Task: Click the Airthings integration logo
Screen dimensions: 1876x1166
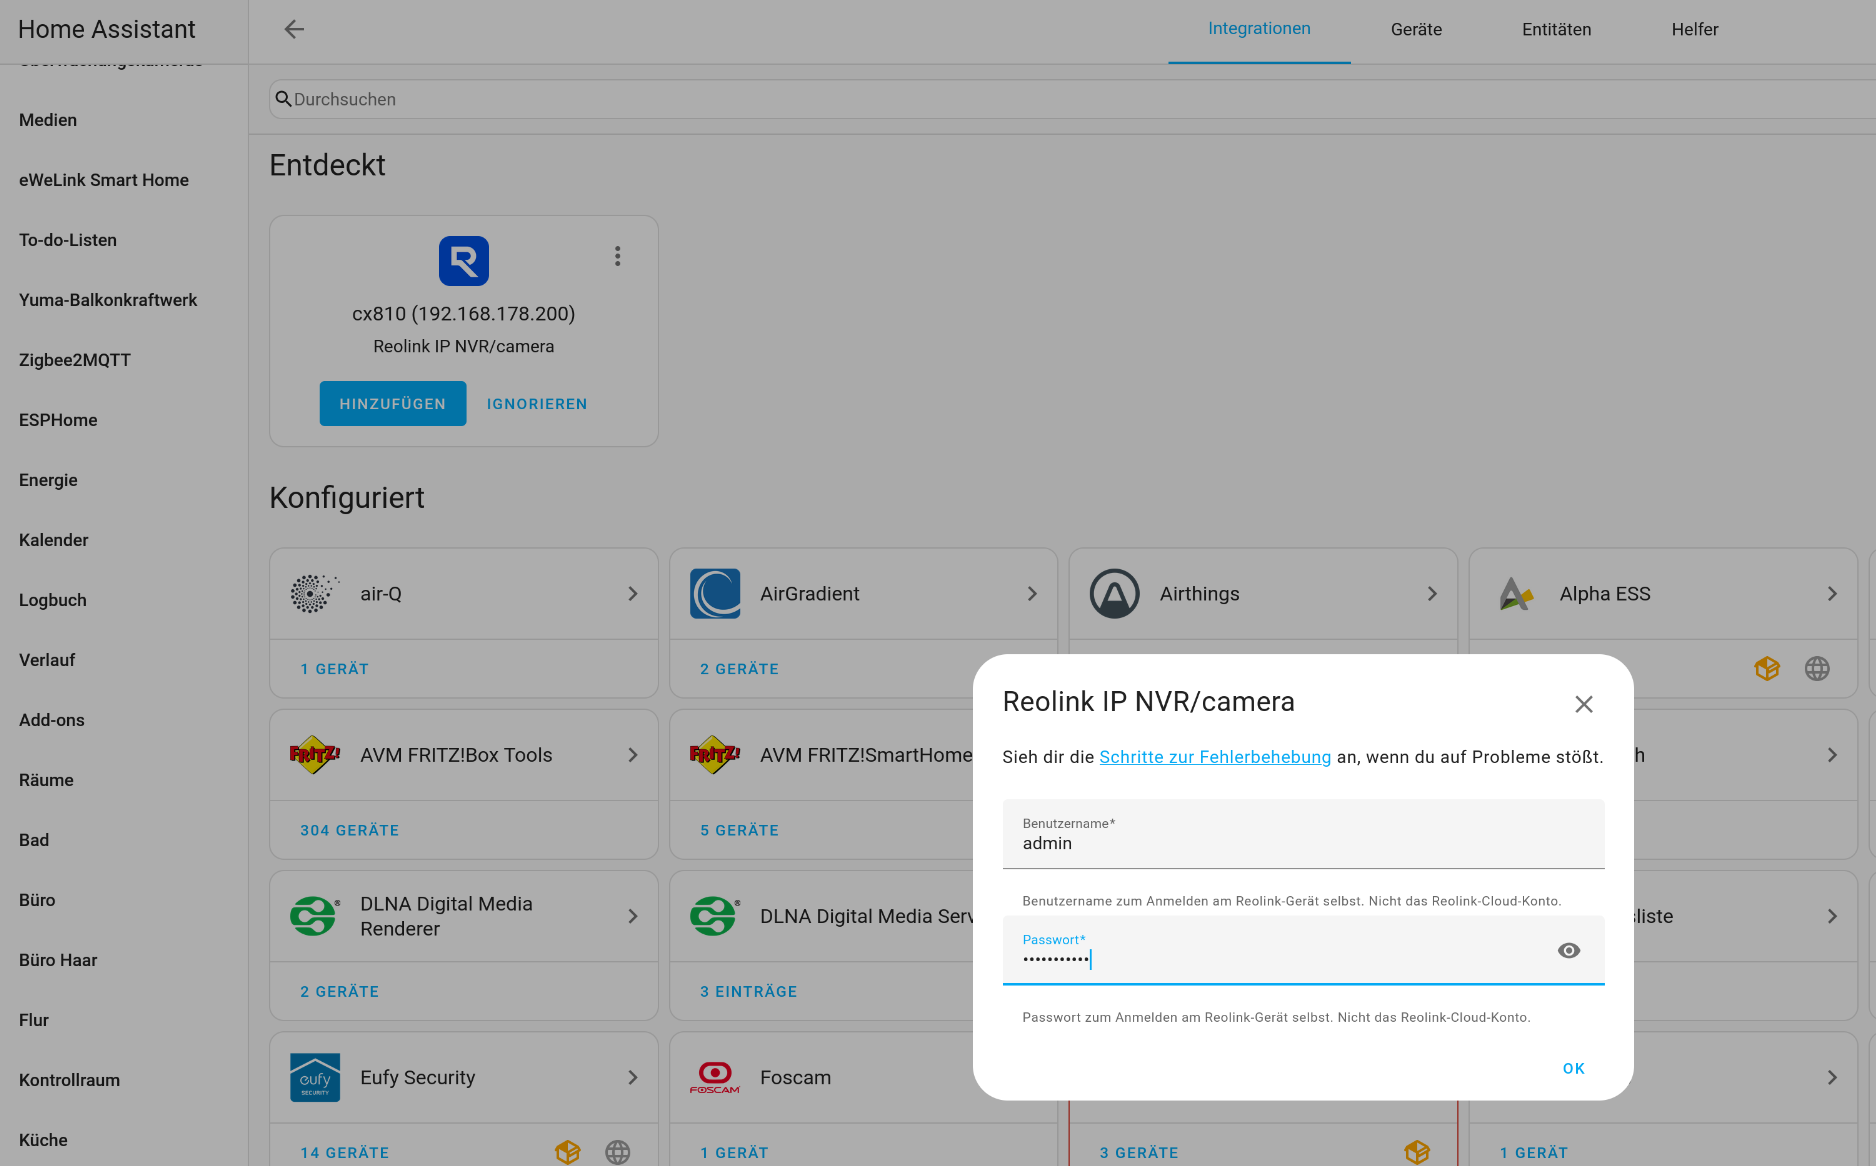Action: (x=1115, y=594)
